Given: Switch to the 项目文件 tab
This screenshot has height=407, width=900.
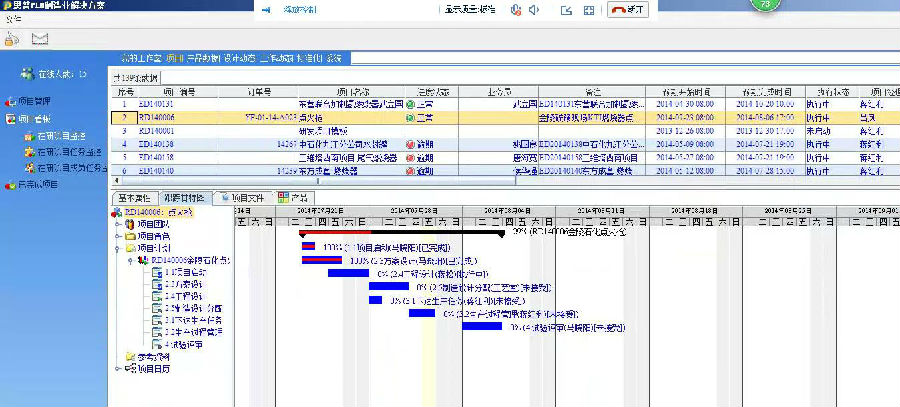Looking at the screenshot, I should [244, 197].
